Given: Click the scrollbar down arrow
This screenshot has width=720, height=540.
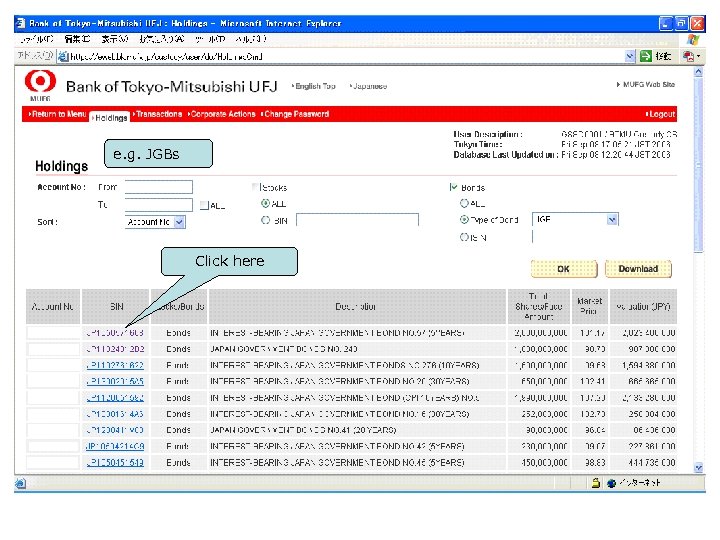Looking at the screenshot, I should pos(698,467).
